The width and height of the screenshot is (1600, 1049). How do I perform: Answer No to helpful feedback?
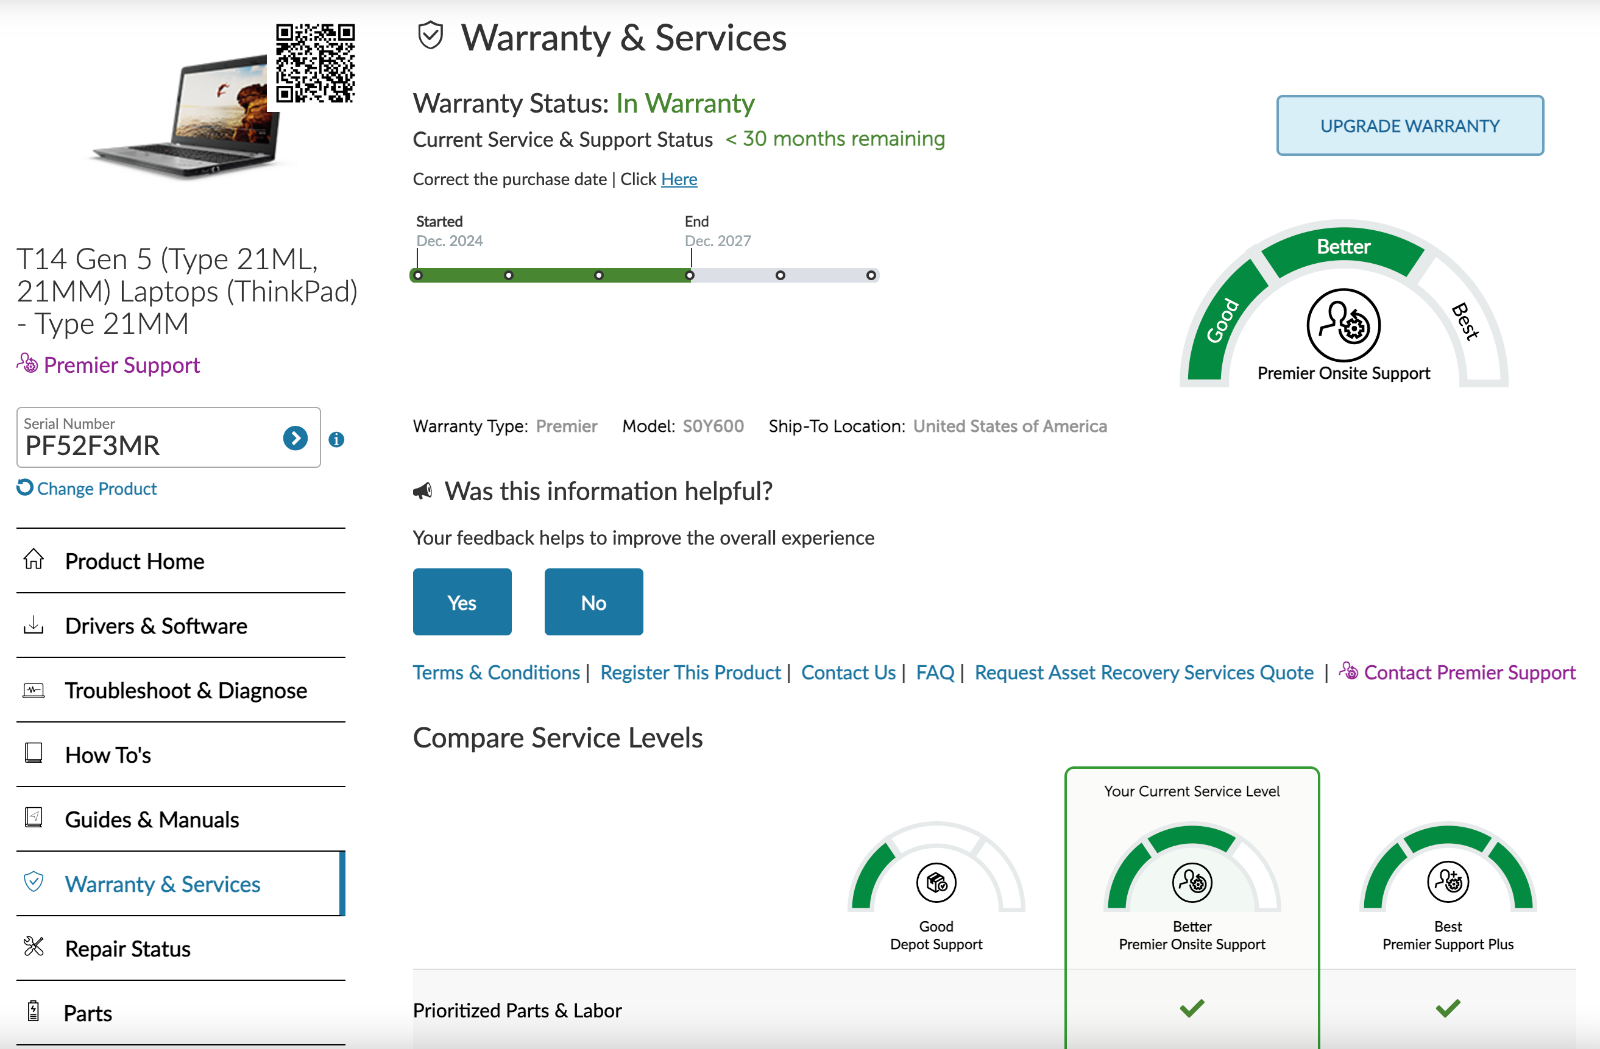coord(594,602)
